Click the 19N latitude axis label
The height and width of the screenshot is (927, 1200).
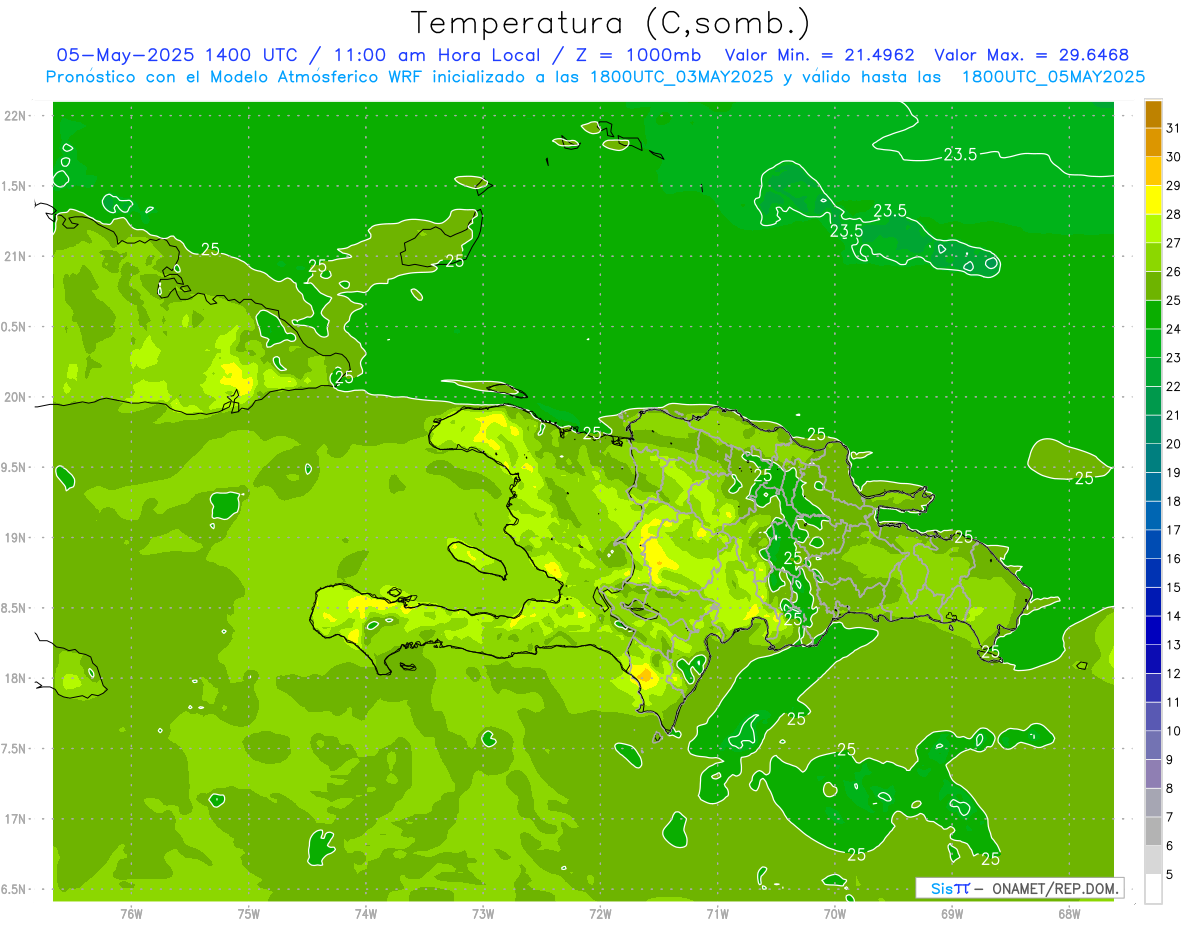click(x=14, y=538)
